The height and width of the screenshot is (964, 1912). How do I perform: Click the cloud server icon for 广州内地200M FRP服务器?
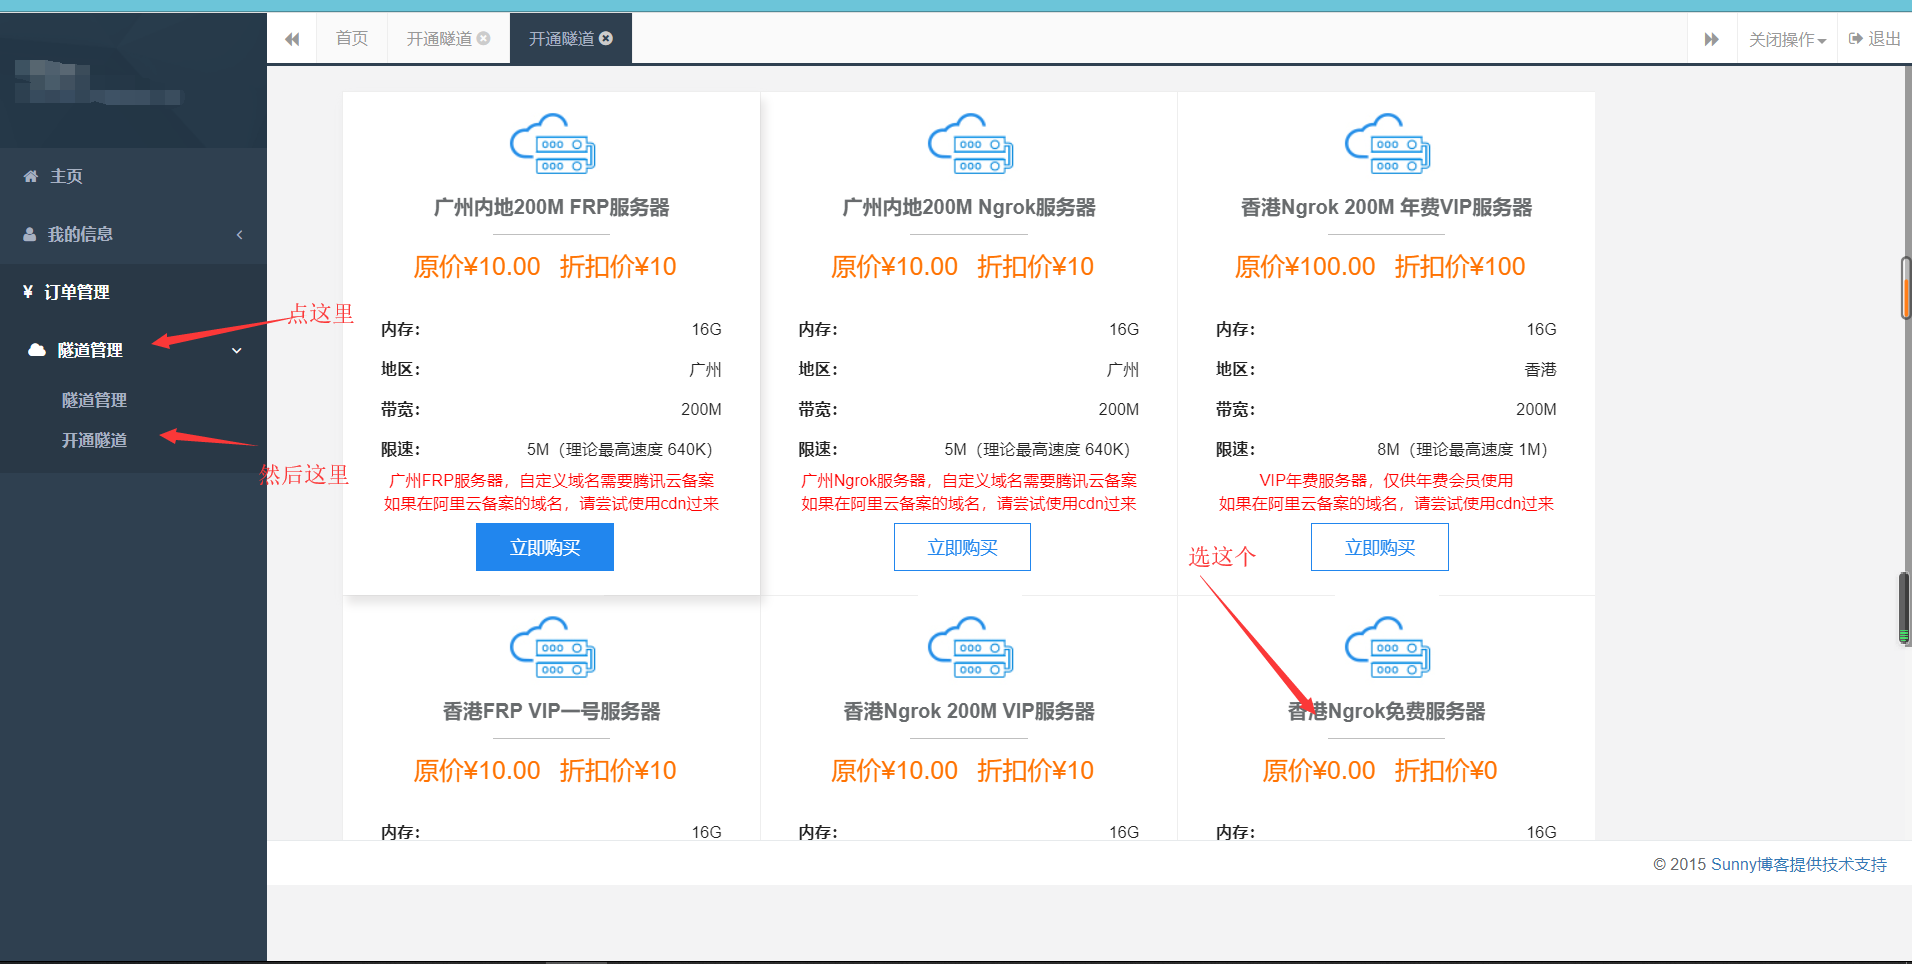pyautogui.click(x=552, y=143)
